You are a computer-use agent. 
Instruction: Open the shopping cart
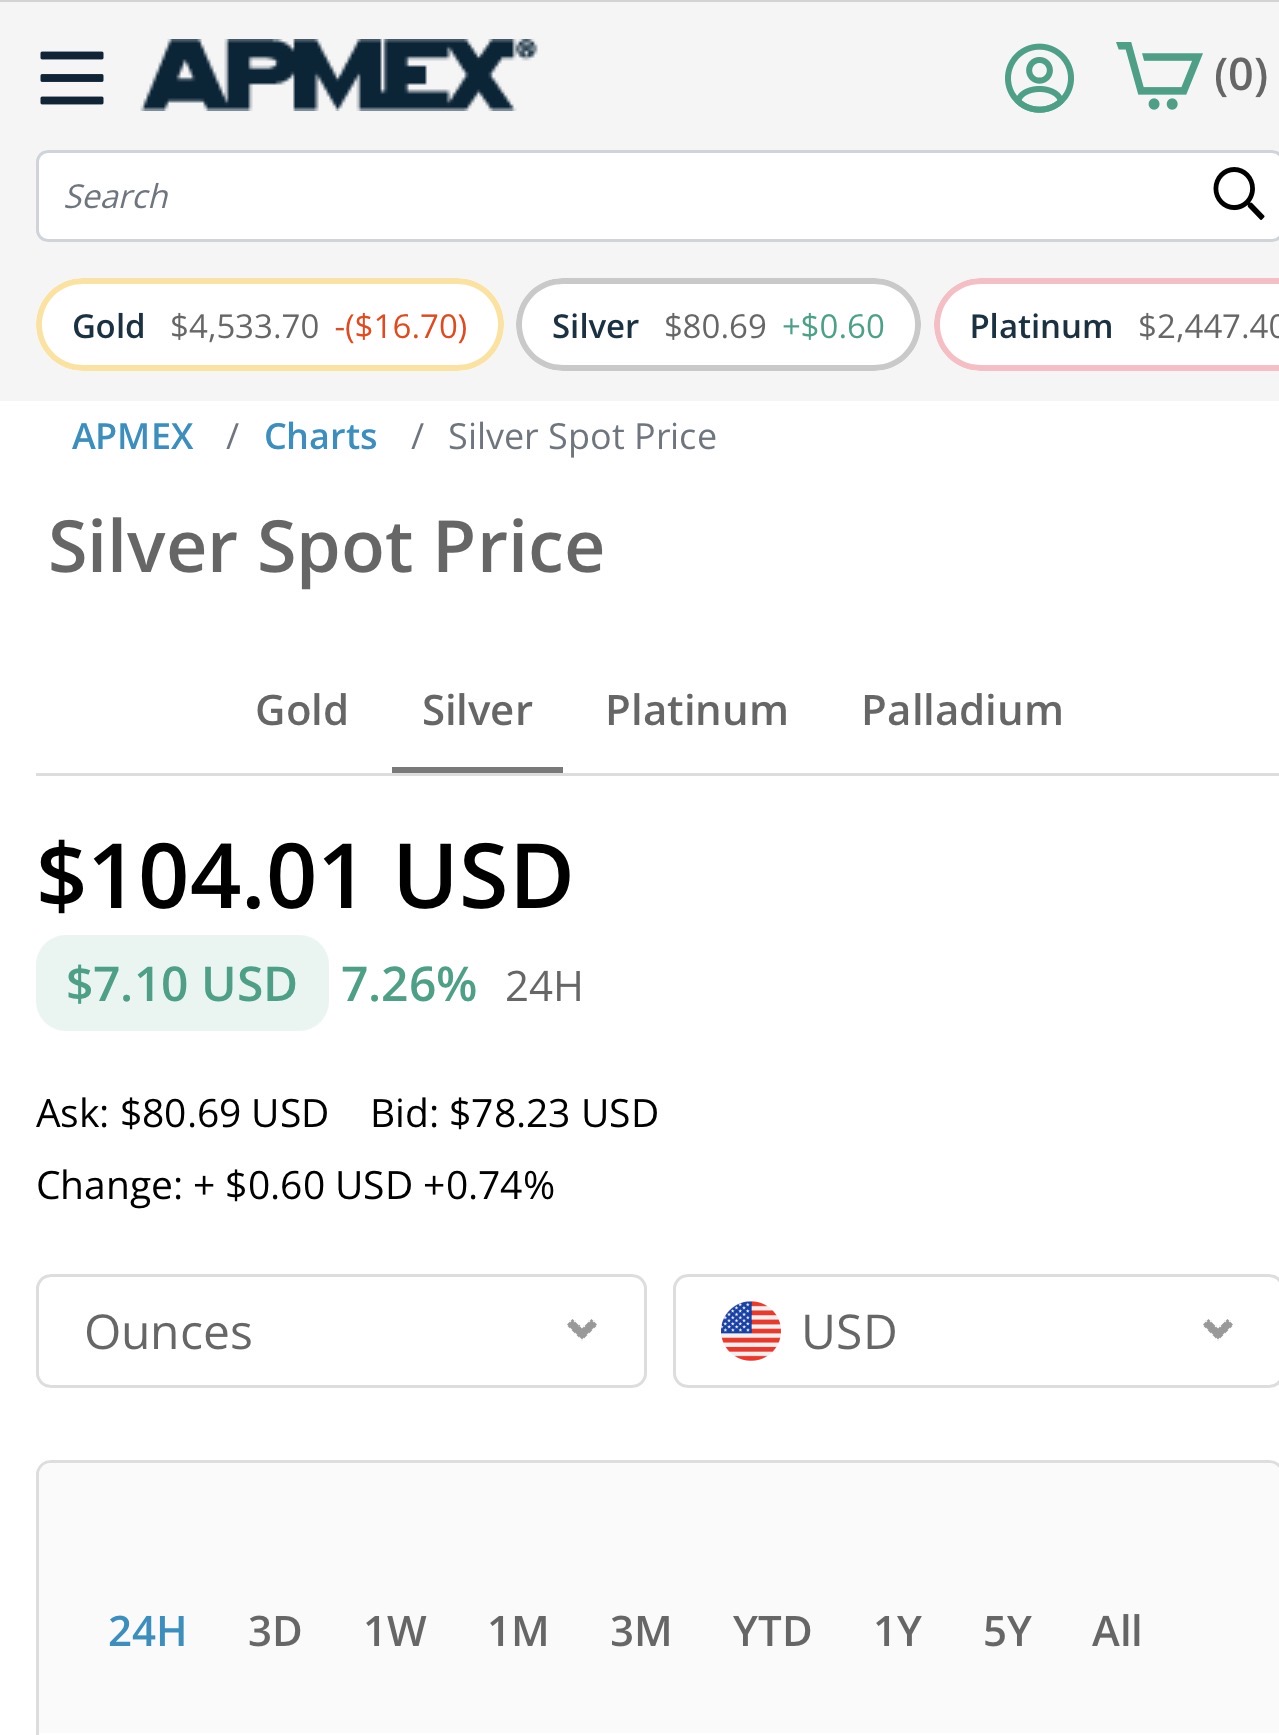pos(1160,76)
